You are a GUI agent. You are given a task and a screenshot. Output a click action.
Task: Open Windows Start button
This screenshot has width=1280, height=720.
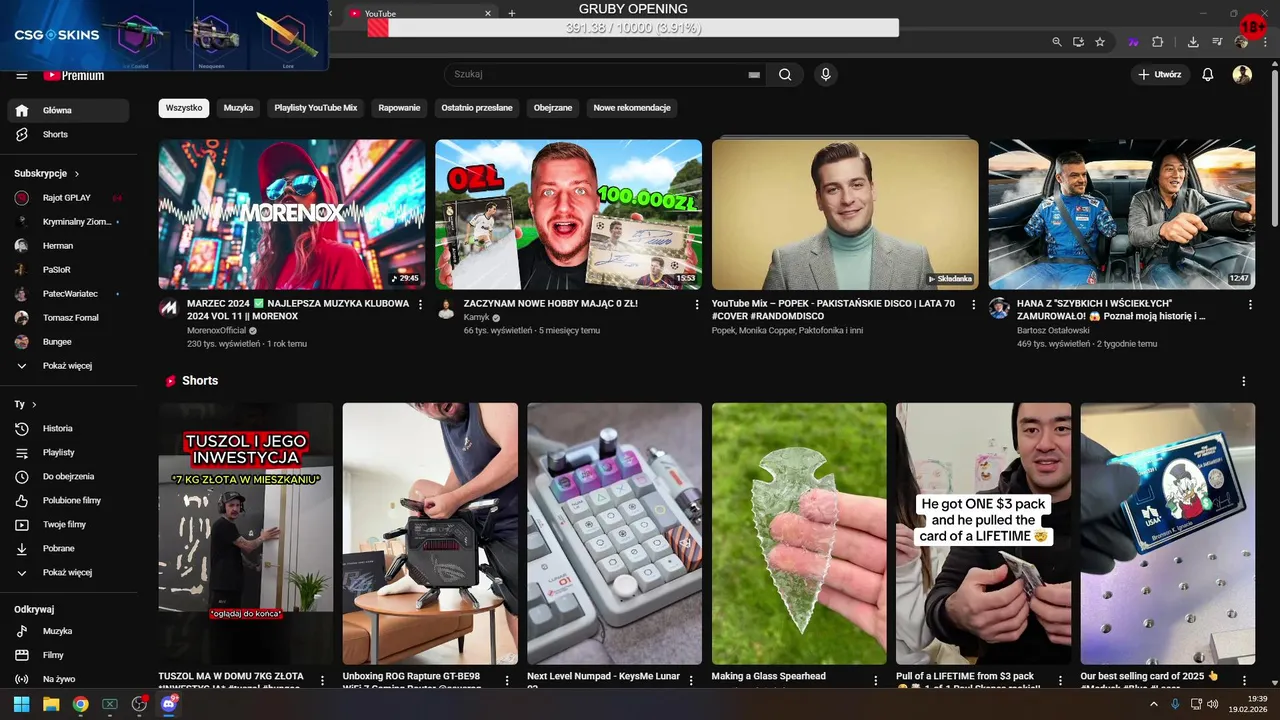[x=21, y=704]
